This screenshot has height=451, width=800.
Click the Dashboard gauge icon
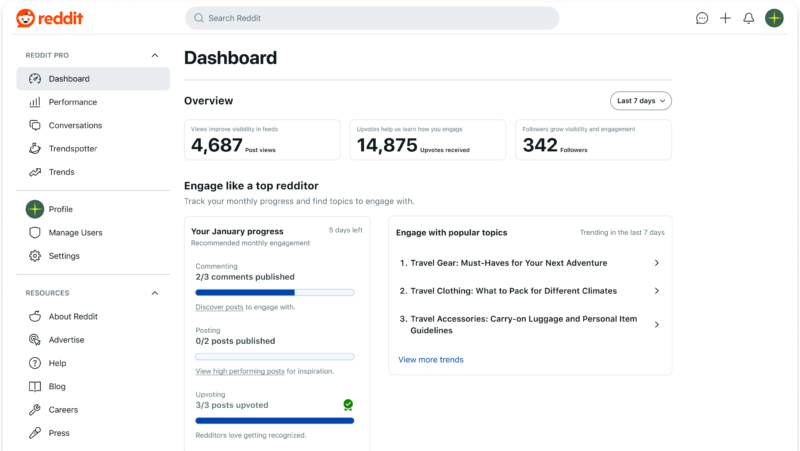pos(35,79)
